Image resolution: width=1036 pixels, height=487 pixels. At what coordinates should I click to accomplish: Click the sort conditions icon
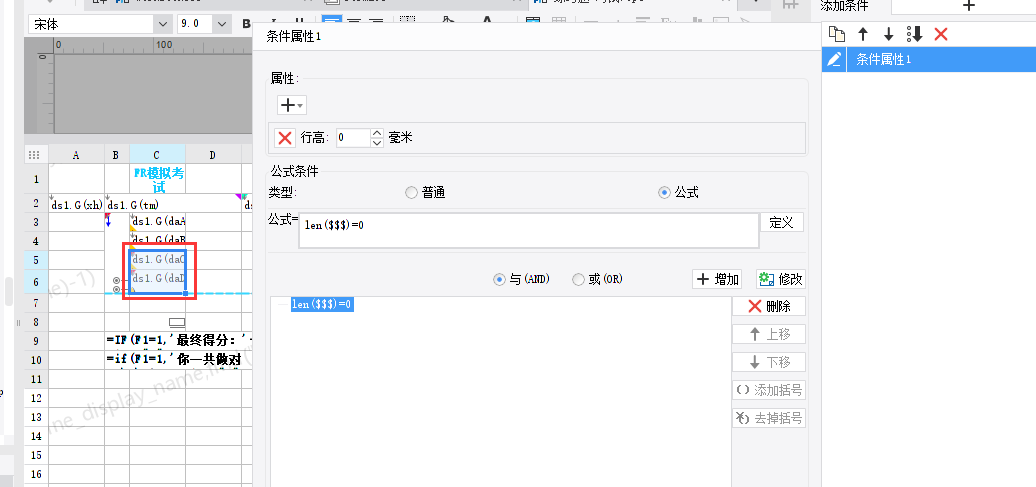(x=914, y=34)
